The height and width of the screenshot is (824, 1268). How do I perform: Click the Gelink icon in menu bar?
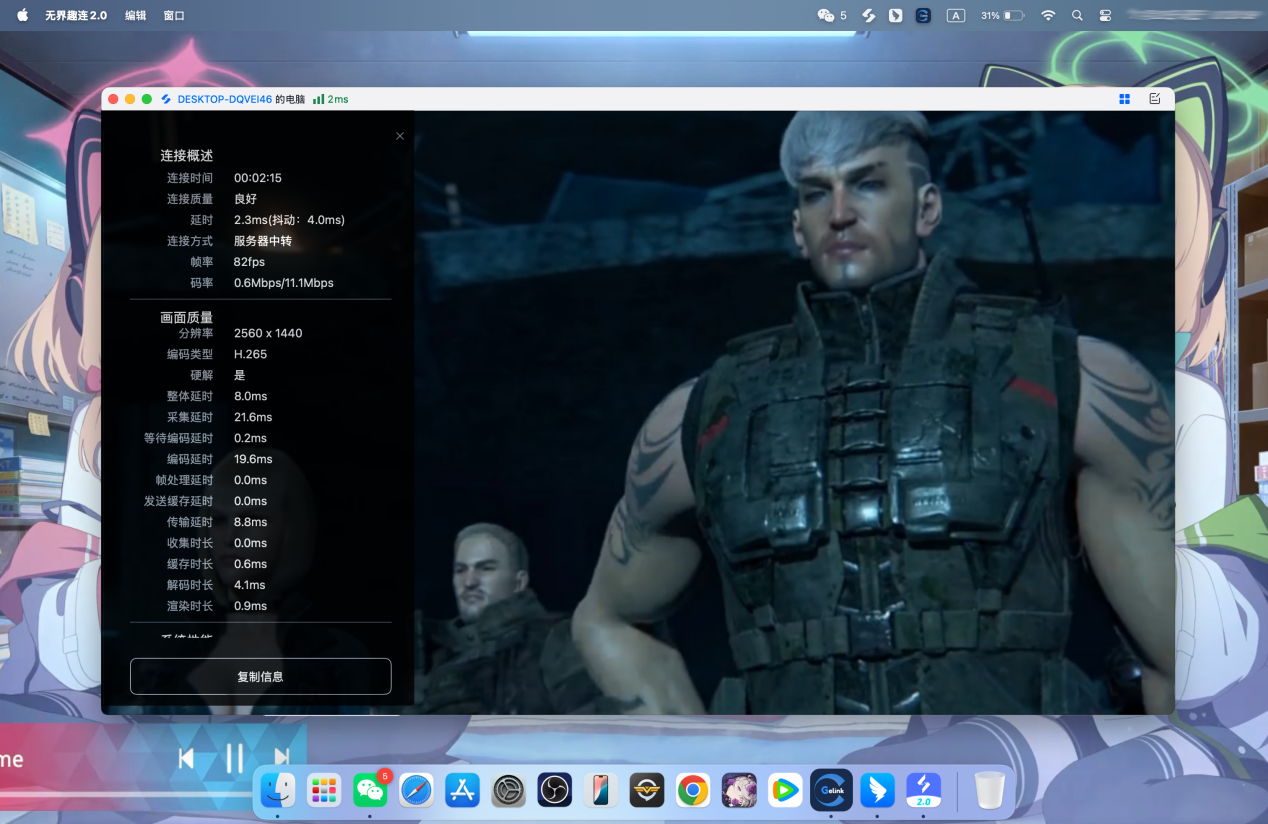[x=924, y=15]
